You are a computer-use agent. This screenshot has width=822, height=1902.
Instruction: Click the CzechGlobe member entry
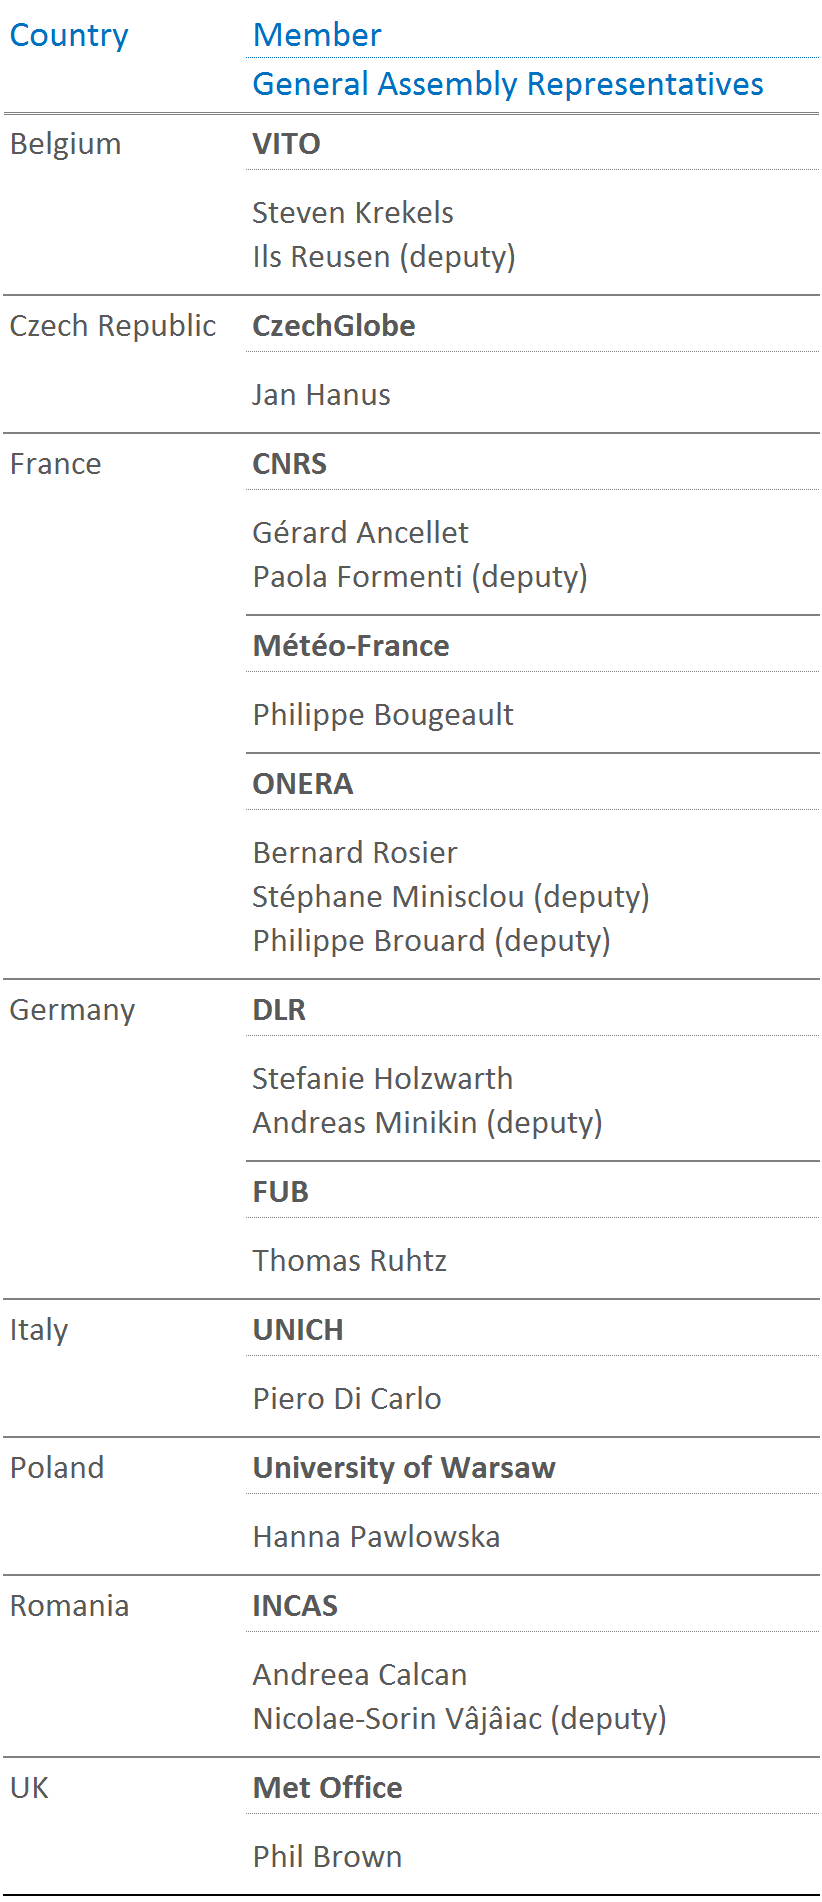pos(334,326)
